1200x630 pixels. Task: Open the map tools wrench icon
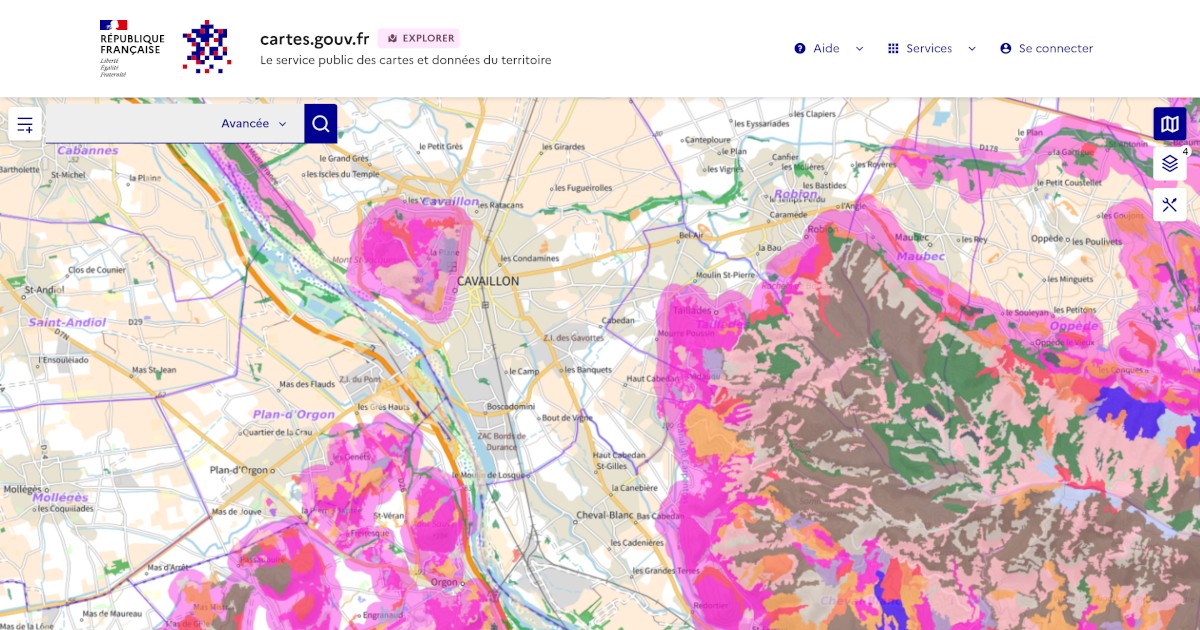1169,205
